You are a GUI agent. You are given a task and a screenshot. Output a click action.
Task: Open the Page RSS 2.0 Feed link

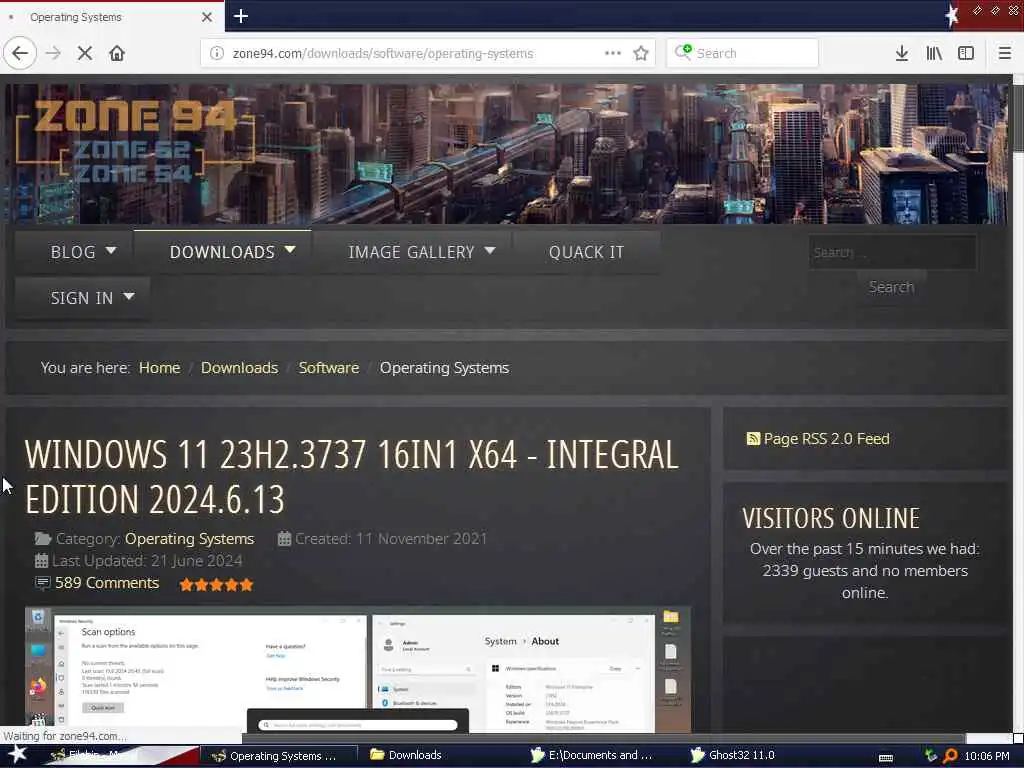(x=826, y=439)
